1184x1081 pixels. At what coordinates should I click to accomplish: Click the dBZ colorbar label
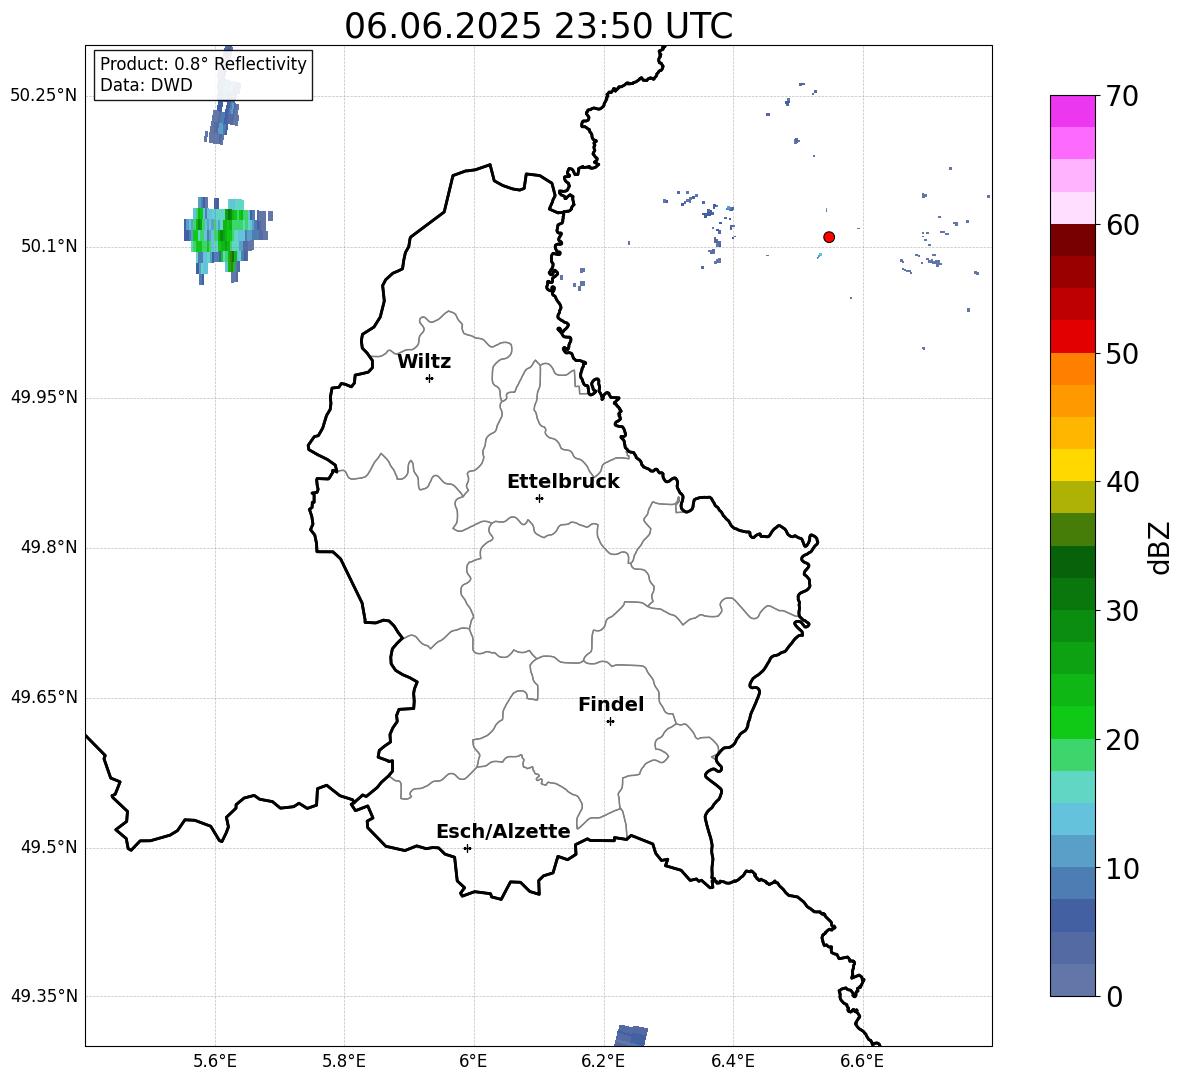point(1159,547)
